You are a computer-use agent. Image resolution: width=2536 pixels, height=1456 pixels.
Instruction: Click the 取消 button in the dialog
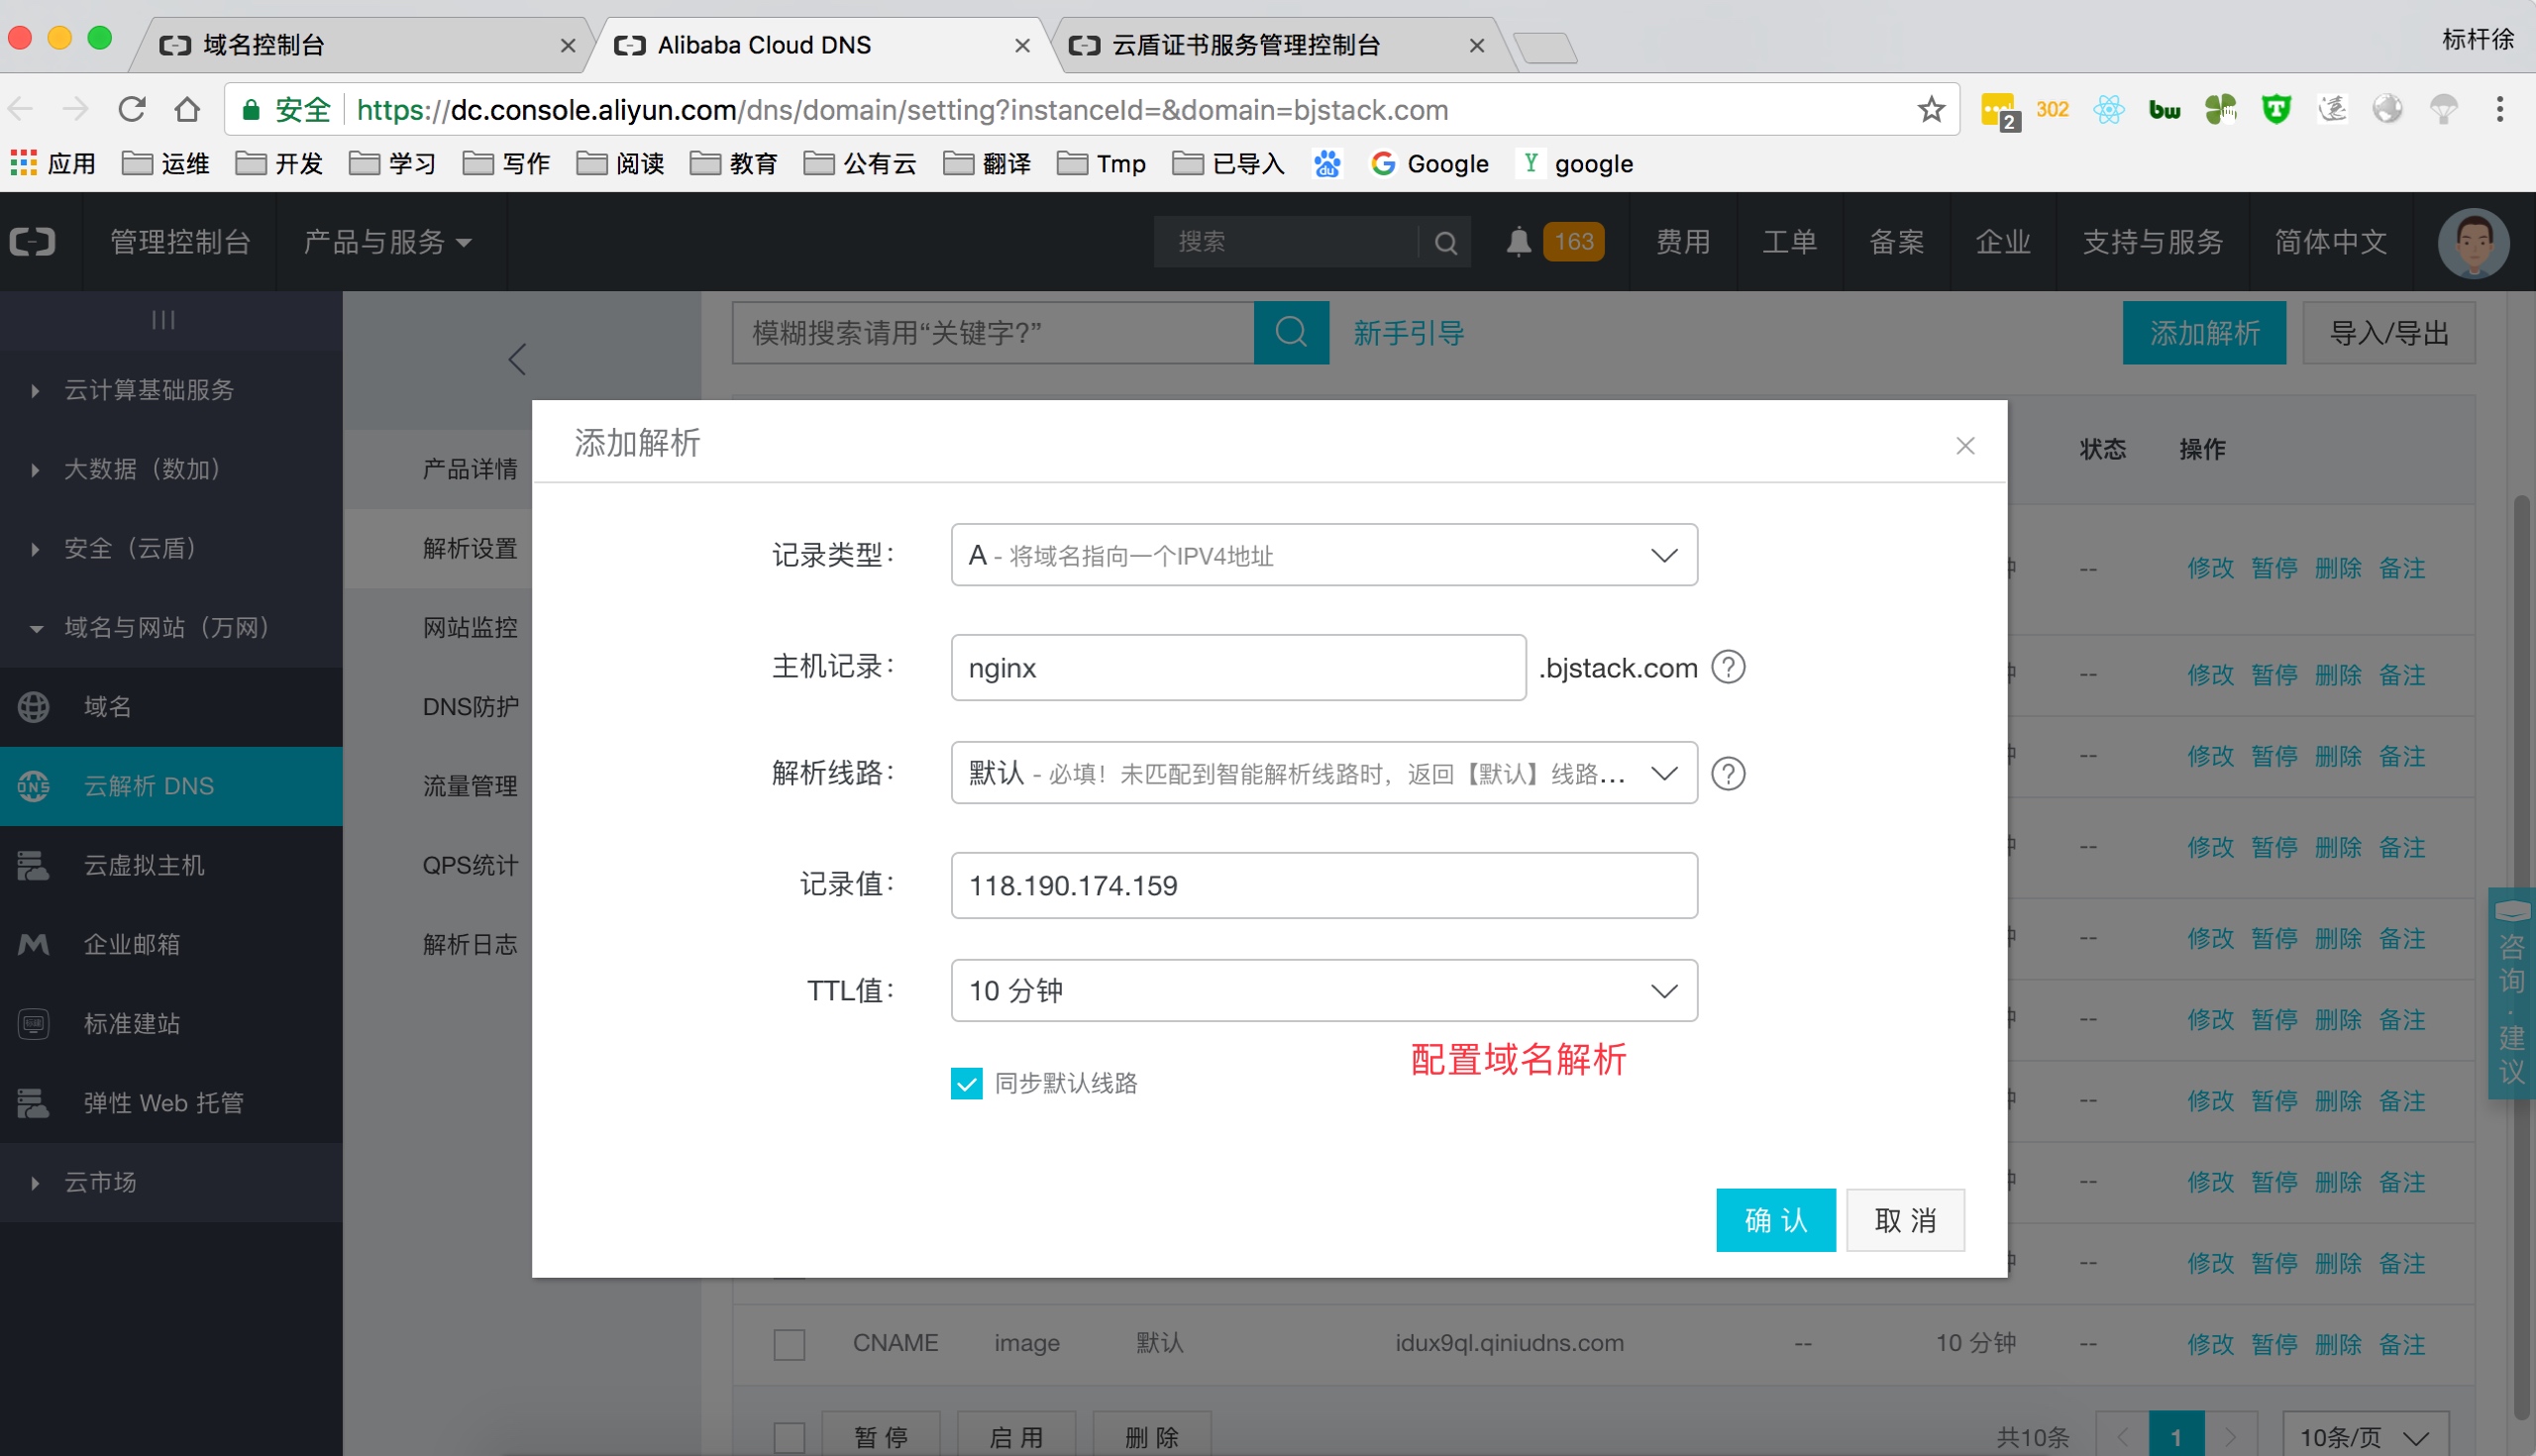[1904, 1220]
